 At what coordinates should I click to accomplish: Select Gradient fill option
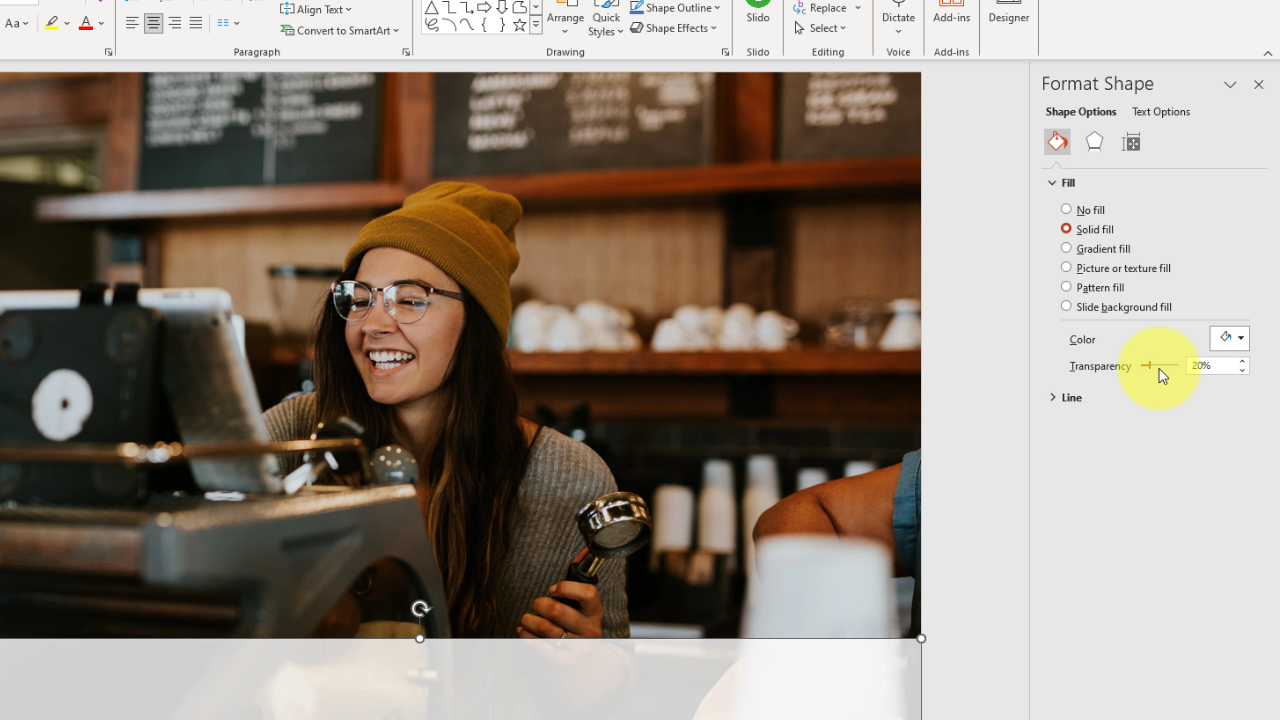coord(1096,248)
